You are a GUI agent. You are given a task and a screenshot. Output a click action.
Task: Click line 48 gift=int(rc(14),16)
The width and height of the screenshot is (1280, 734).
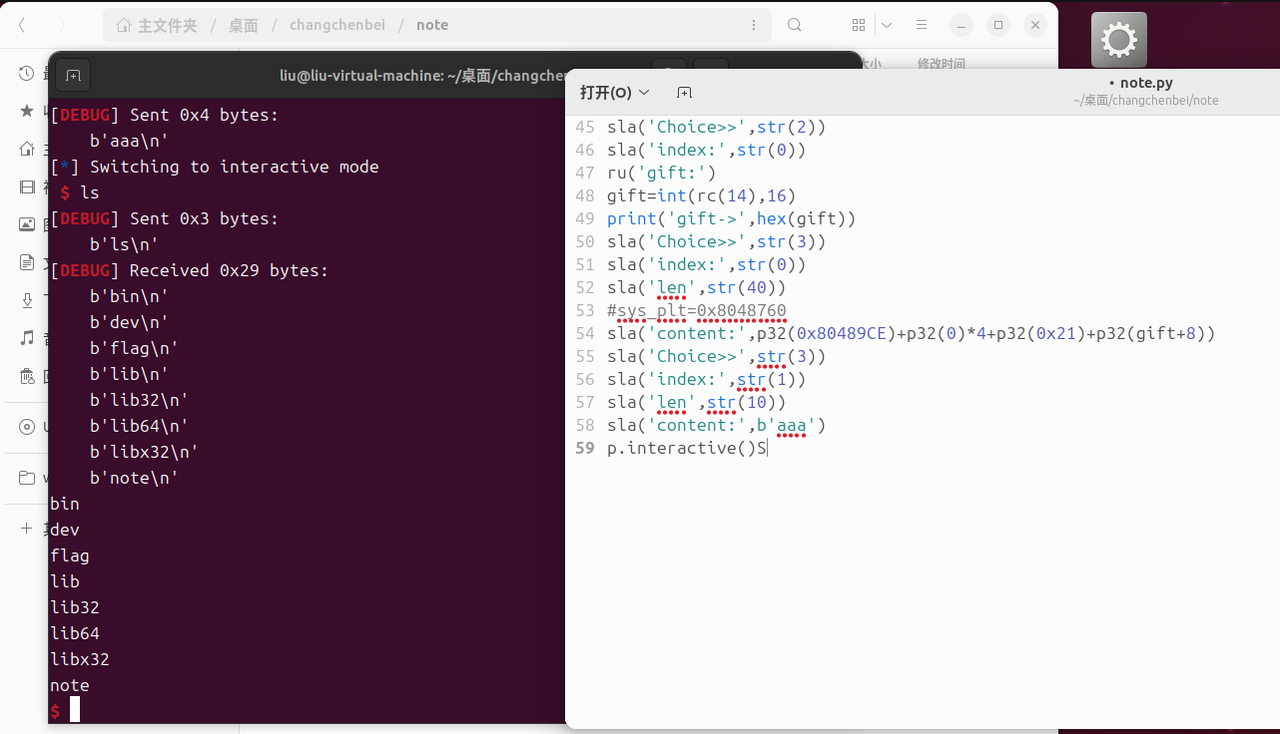[701, 195]
